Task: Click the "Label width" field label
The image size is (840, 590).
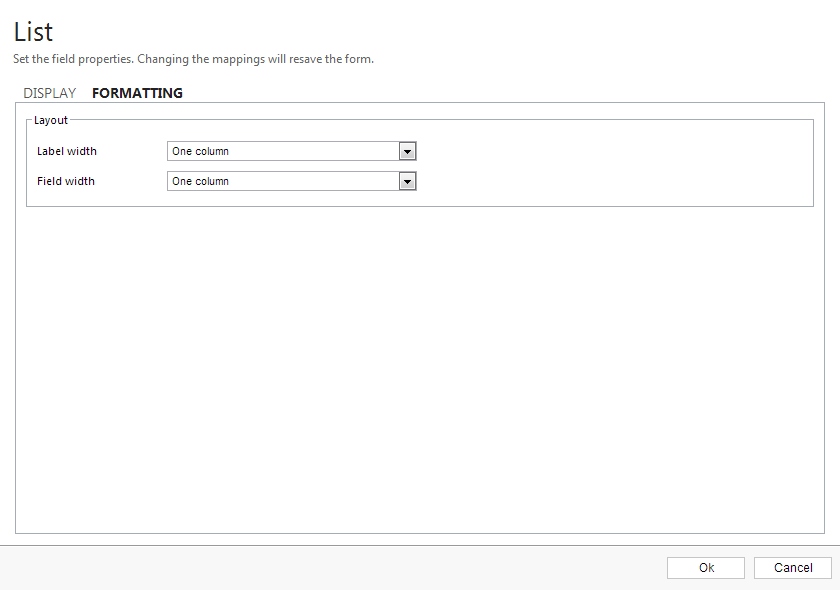Action: click(x=67, y=151)
